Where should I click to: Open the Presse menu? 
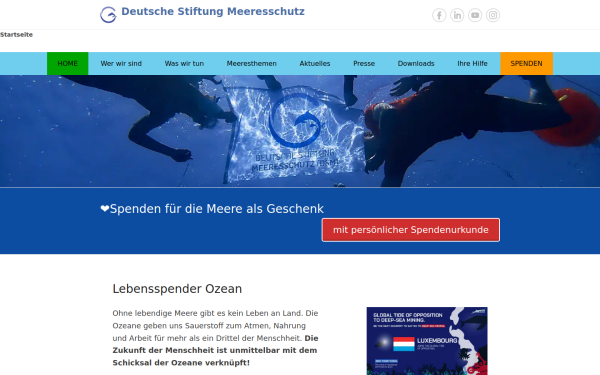pos(364,64)
